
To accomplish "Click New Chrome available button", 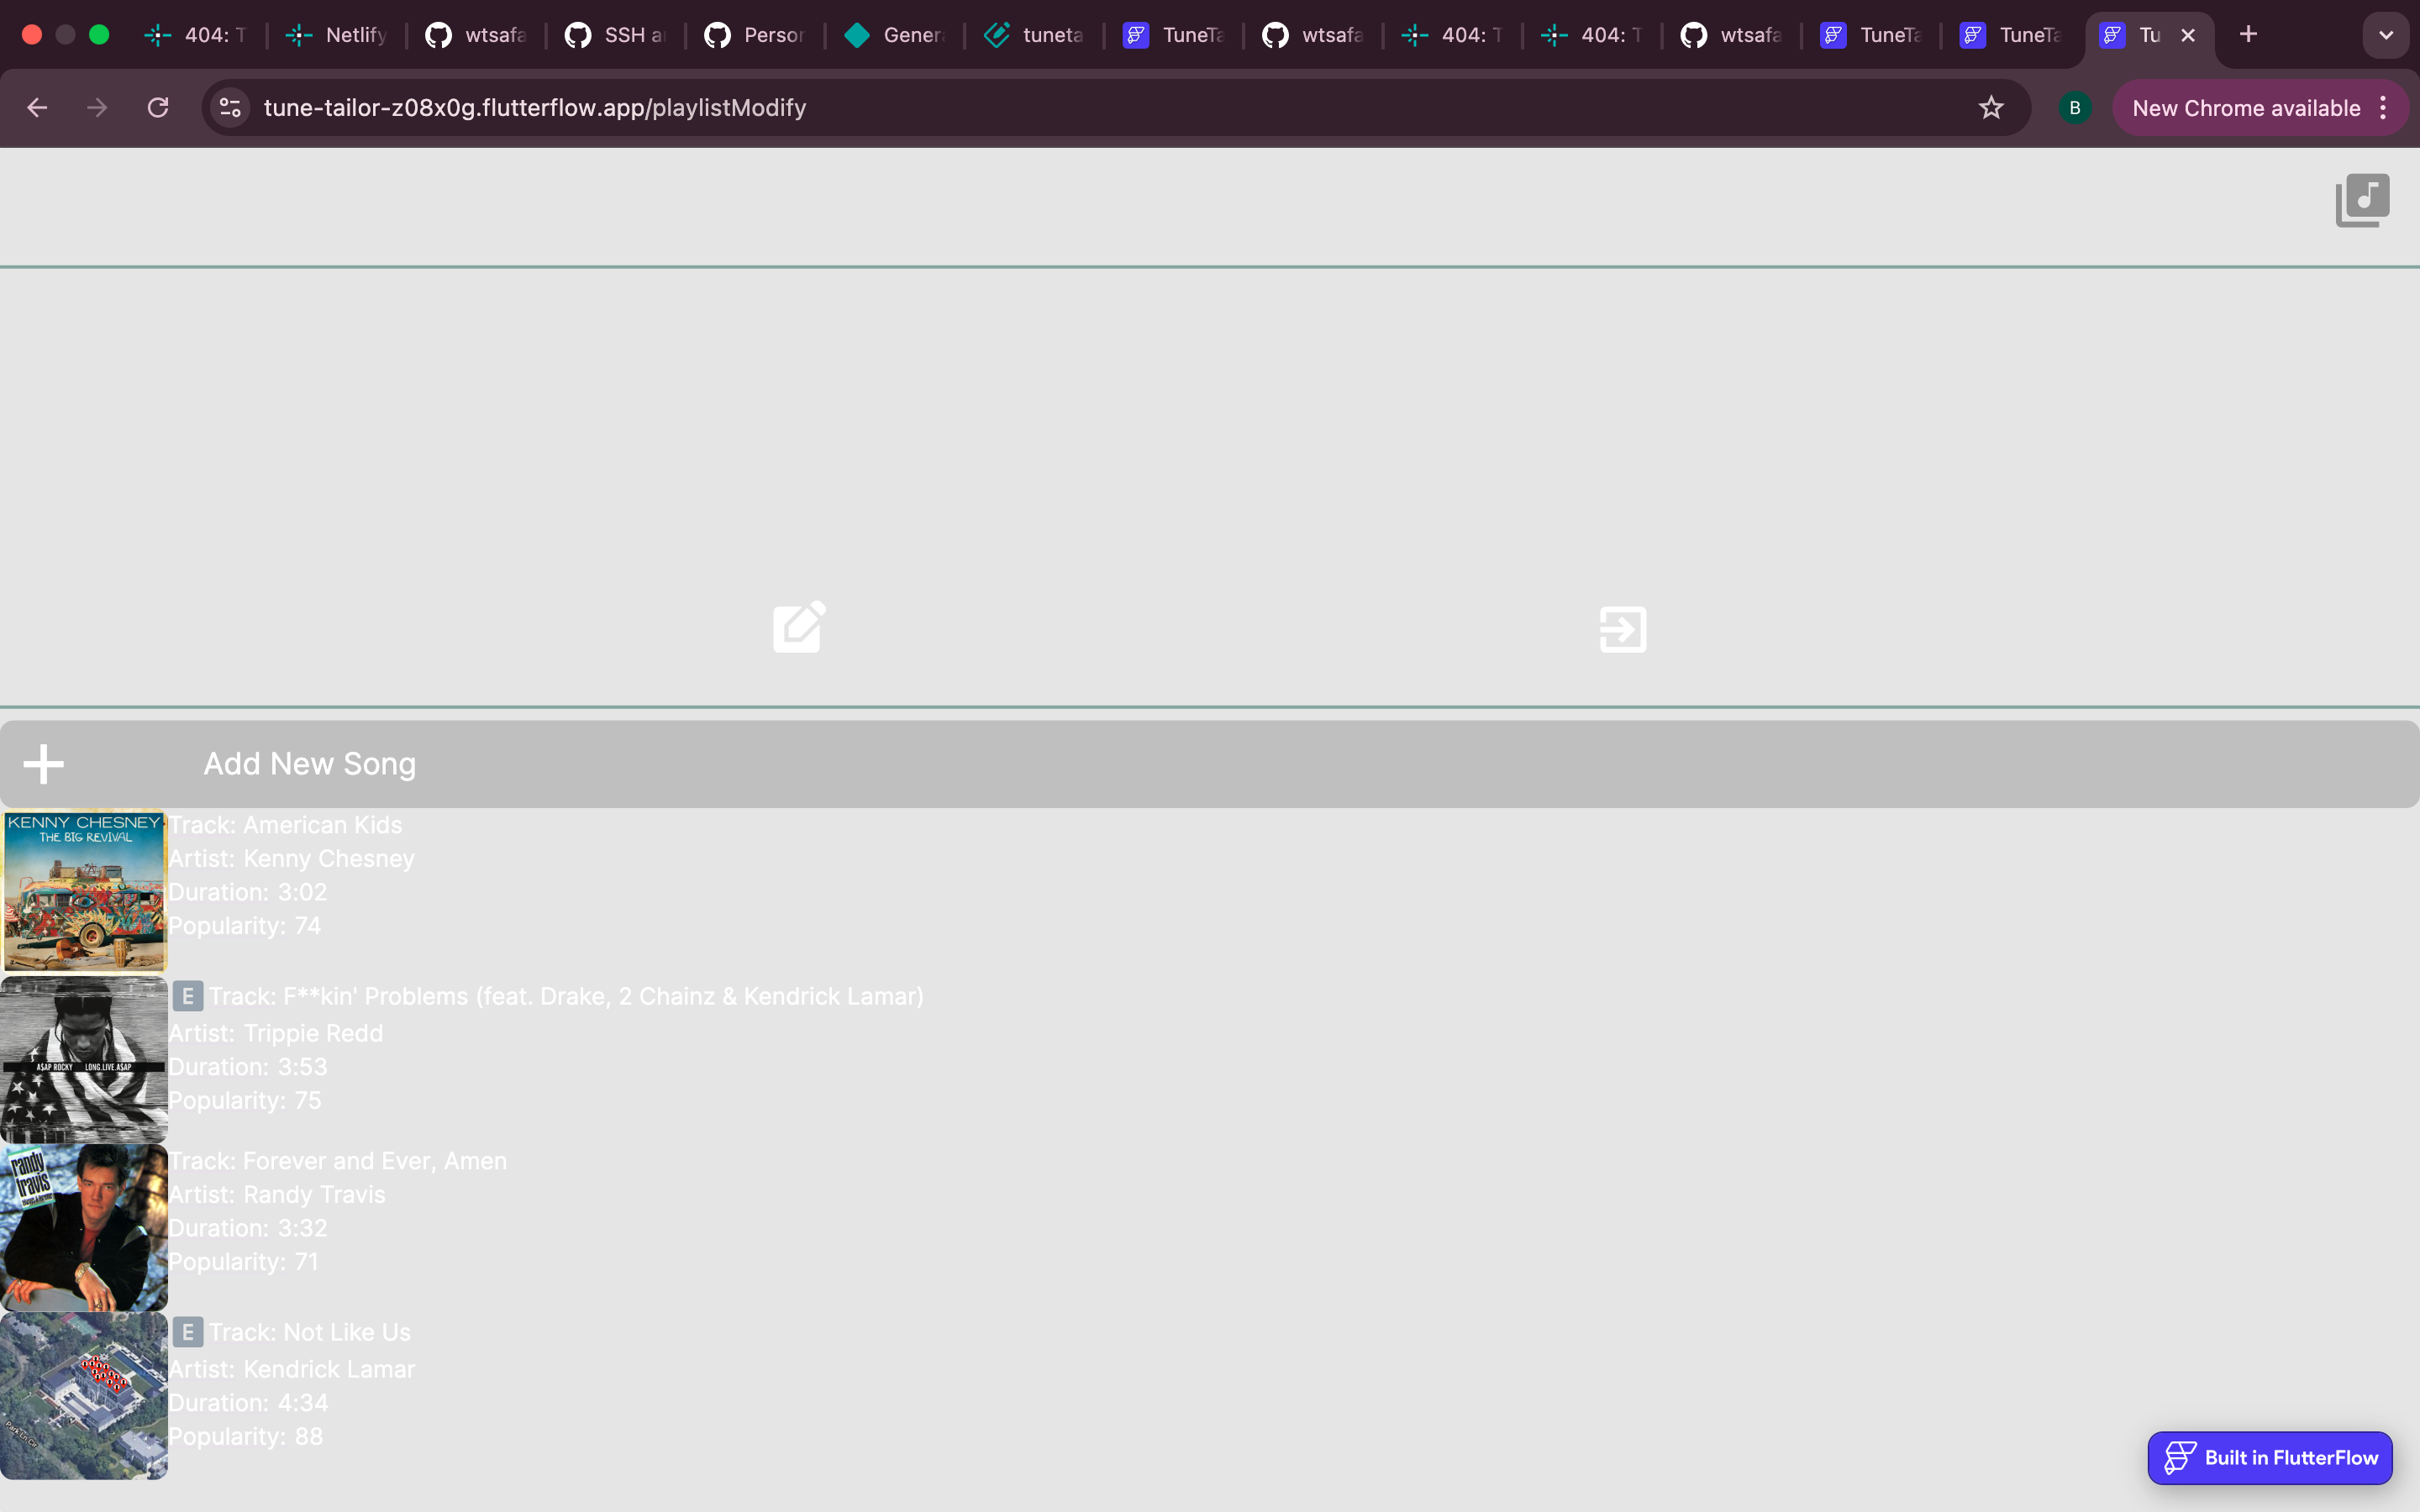I will coord(2245,108).
